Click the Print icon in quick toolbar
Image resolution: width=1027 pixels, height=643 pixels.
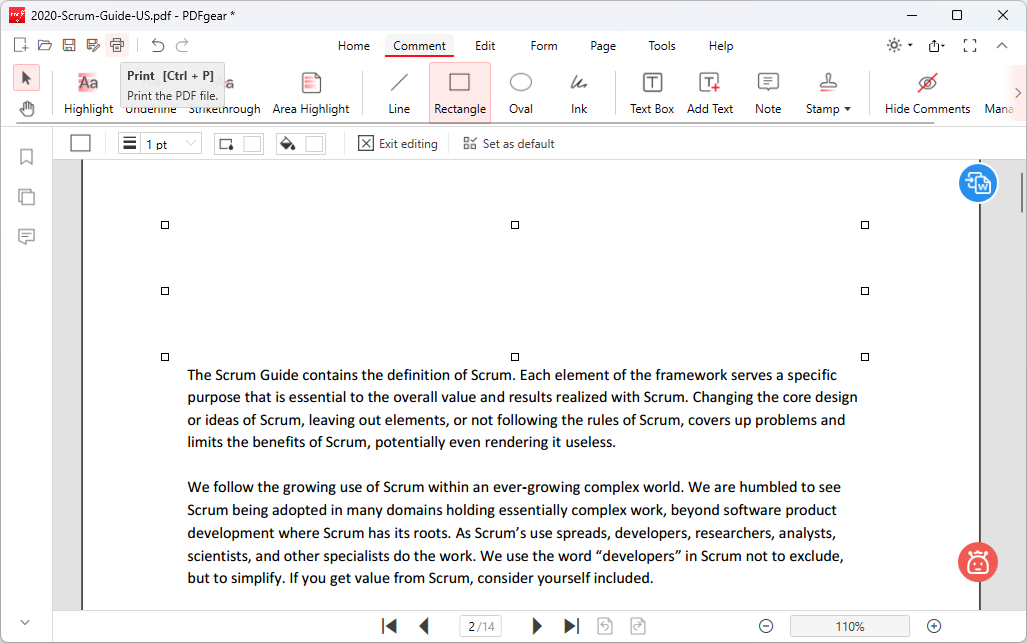(116, 45)
